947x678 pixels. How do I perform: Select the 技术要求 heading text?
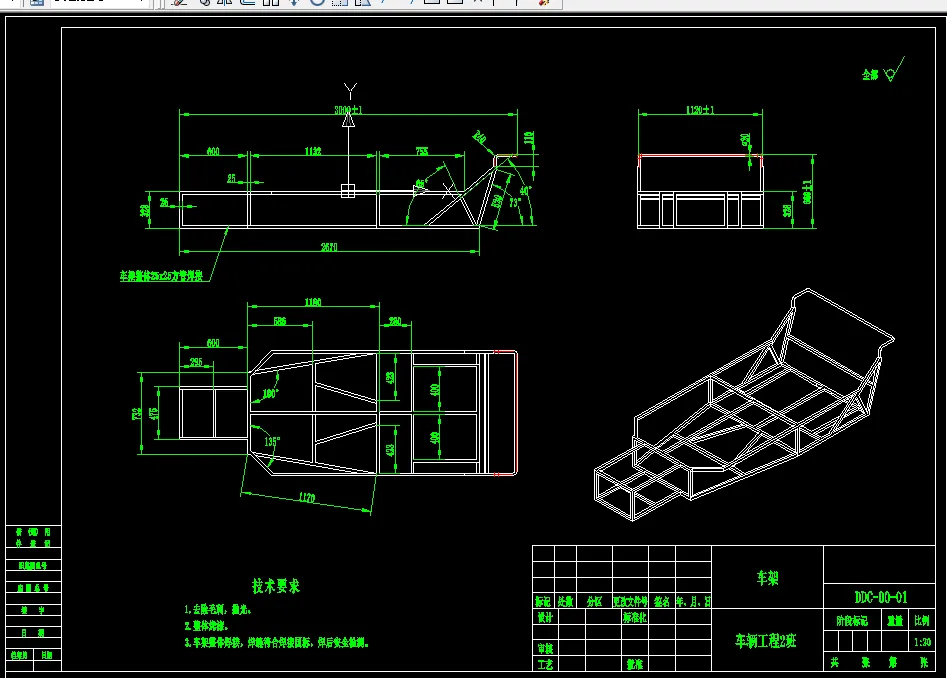pyautogui.click(x=275, y=586)
